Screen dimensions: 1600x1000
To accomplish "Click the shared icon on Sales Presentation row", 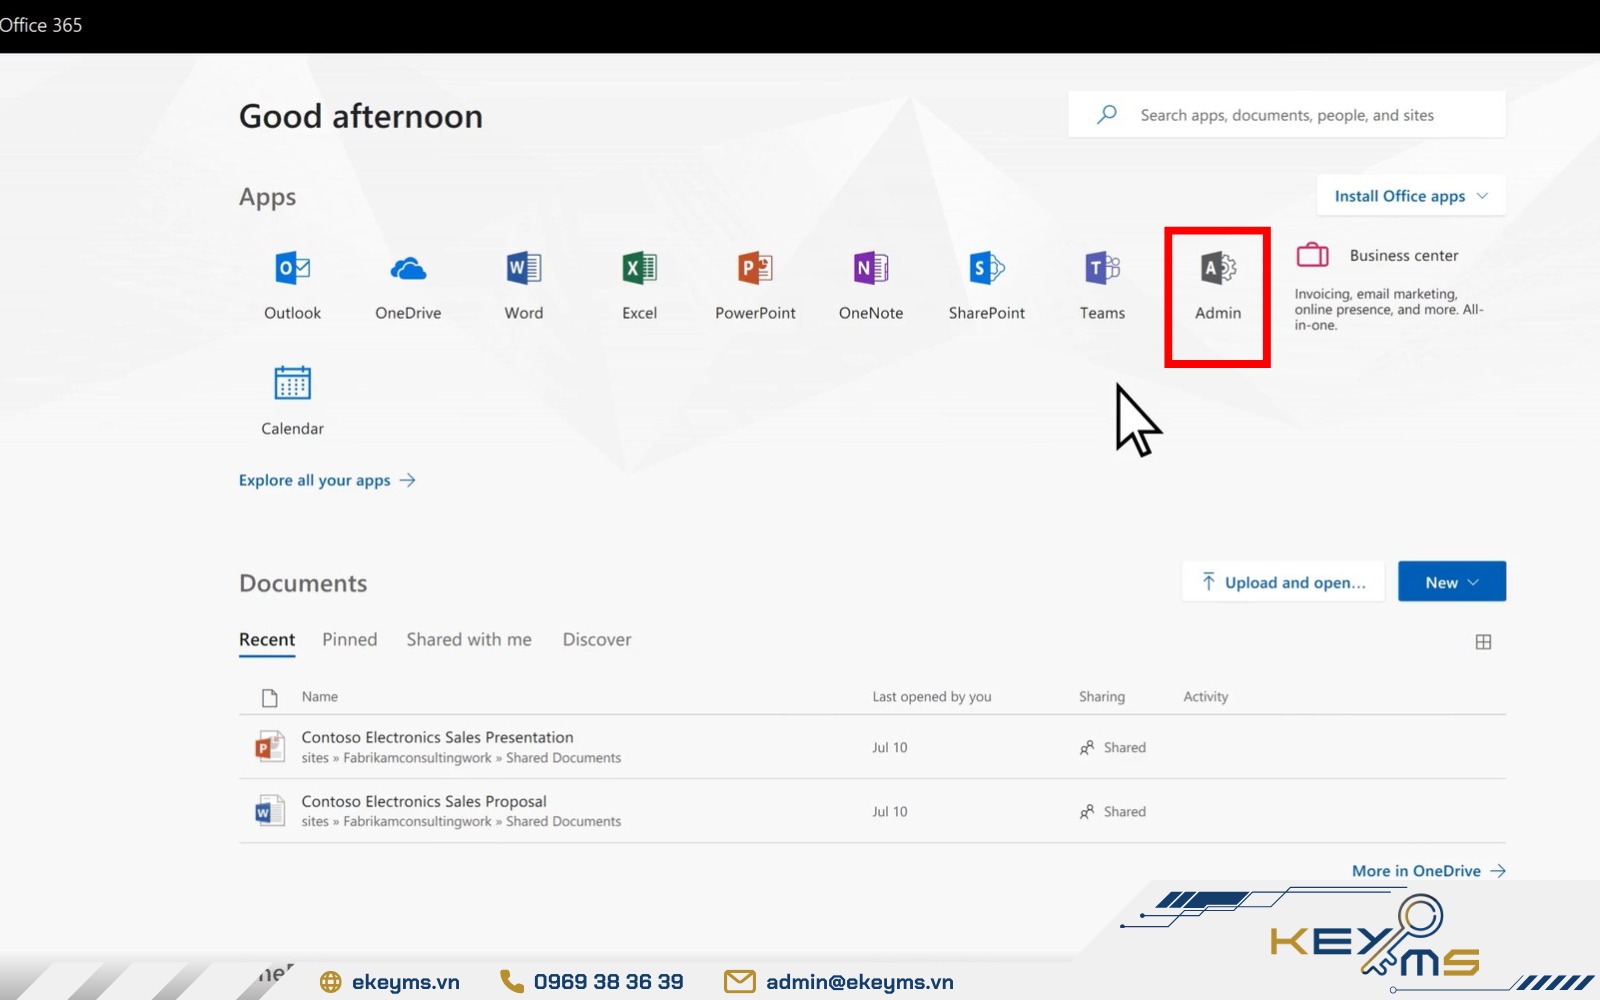I will [1086, 747].
